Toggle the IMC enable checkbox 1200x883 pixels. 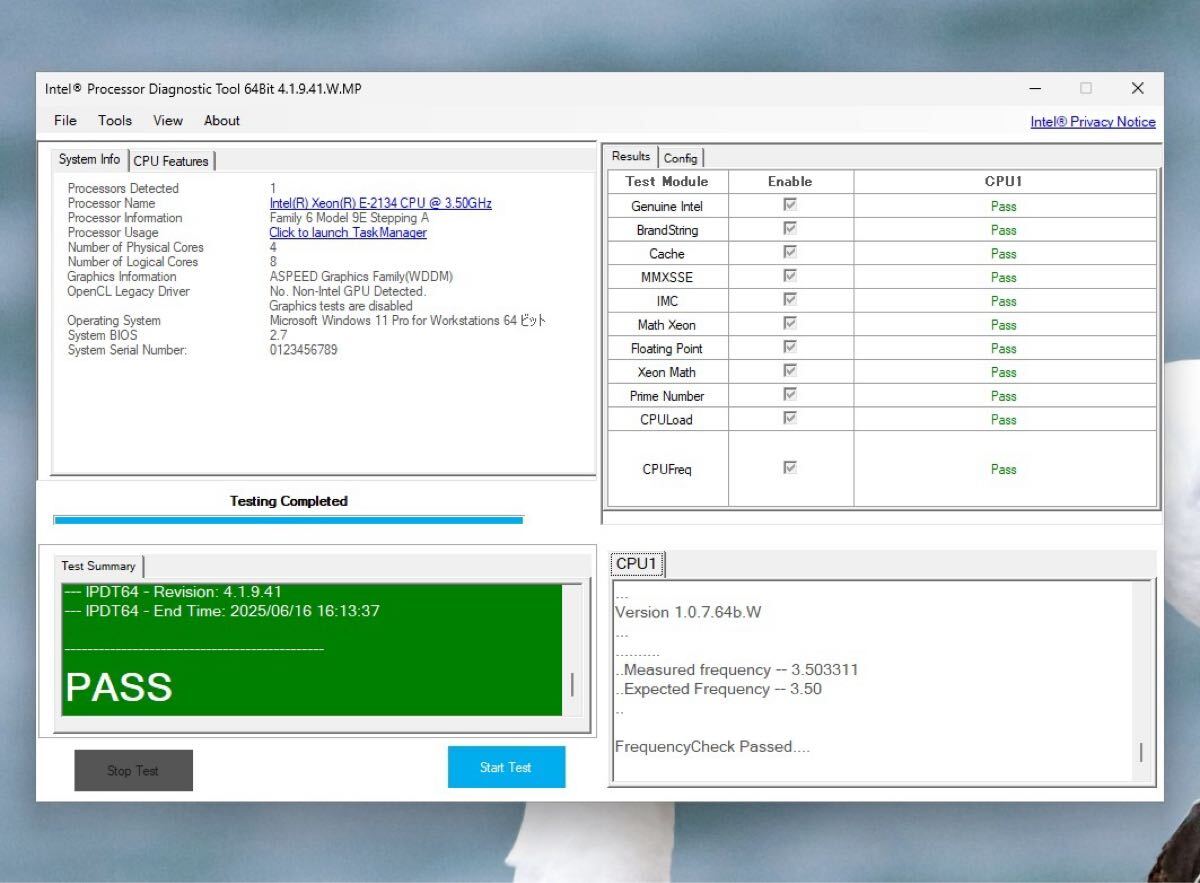point(790,300)
